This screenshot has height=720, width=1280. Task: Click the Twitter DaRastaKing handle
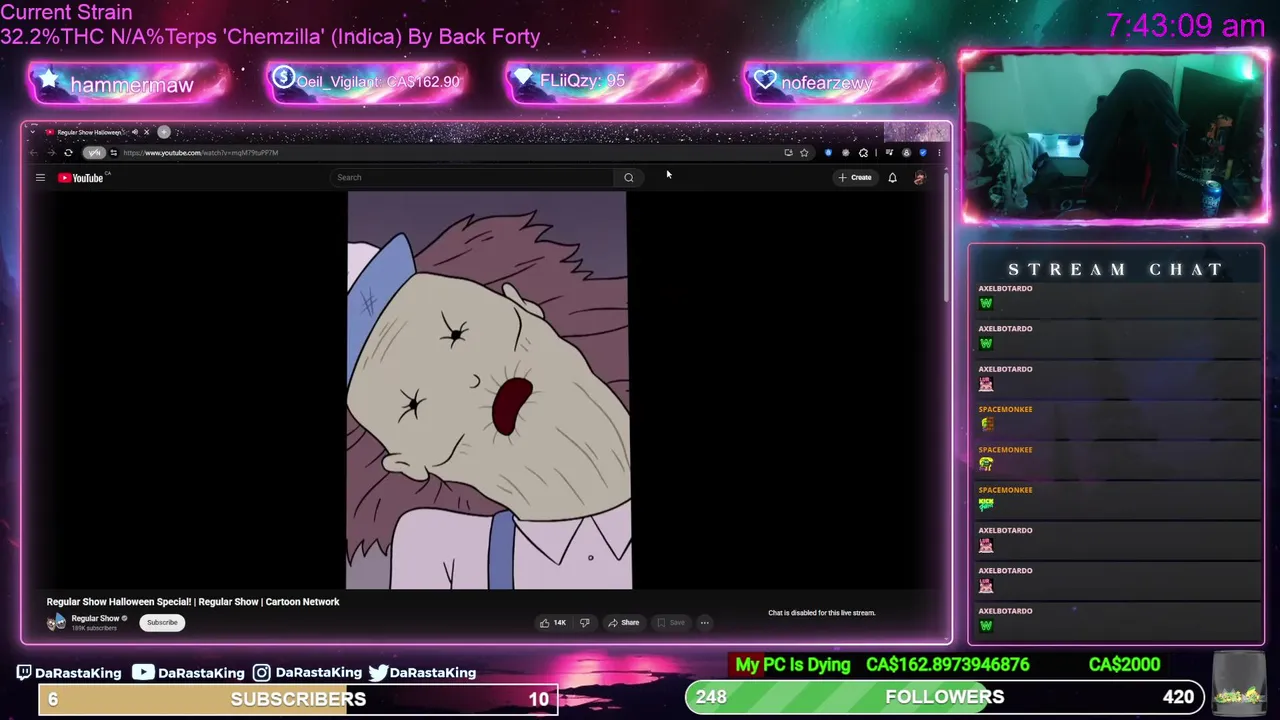(x=422, y=673)
